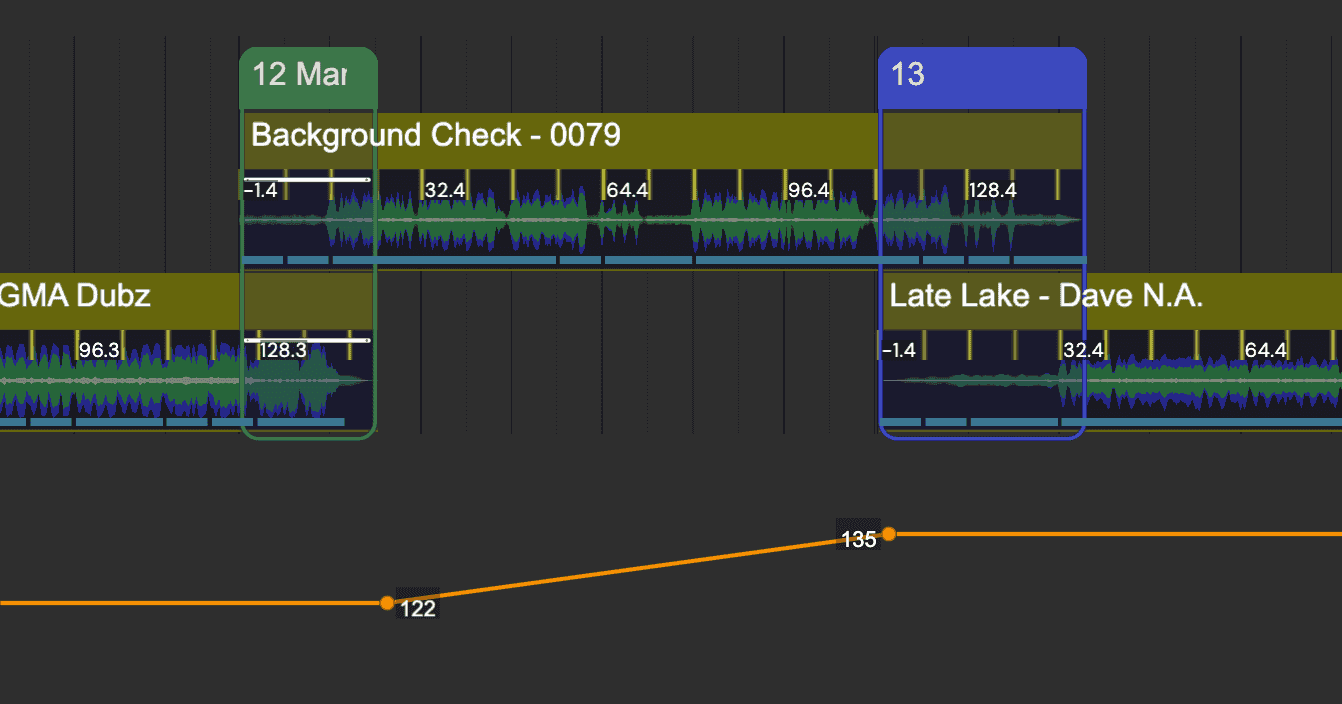The image size is (1342, 704).
Task: Click the 32.4 beat marker on Background Check
Action: pyautogui.click(x=444, y=189)
